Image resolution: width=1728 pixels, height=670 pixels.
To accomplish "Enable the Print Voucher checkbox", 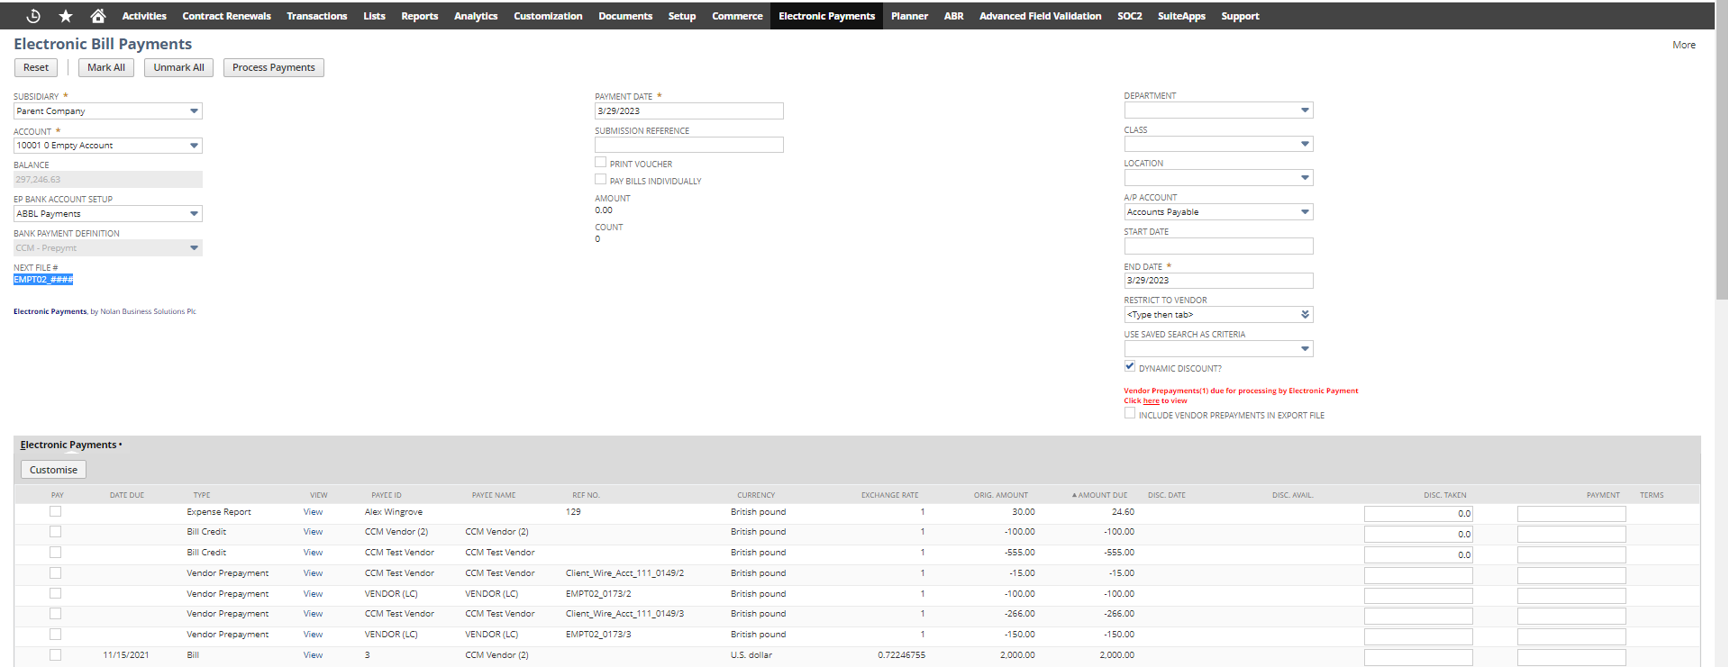I will 601,162.
